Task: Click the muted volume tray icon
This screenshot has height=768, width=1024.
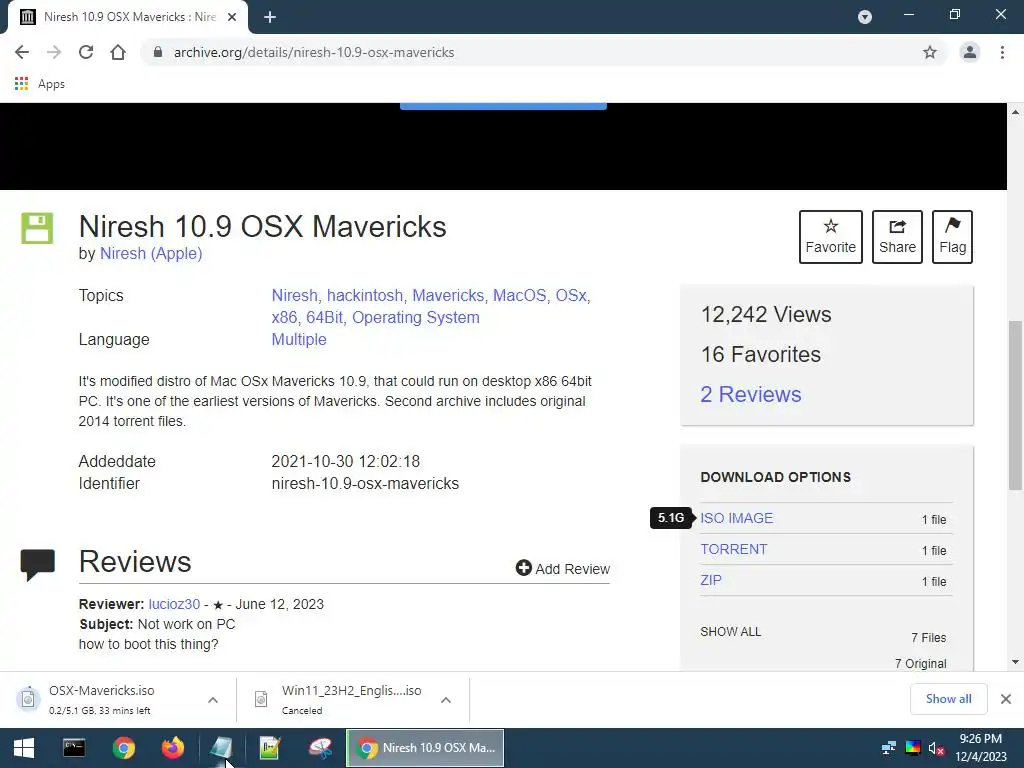Action: pos(936,748)
